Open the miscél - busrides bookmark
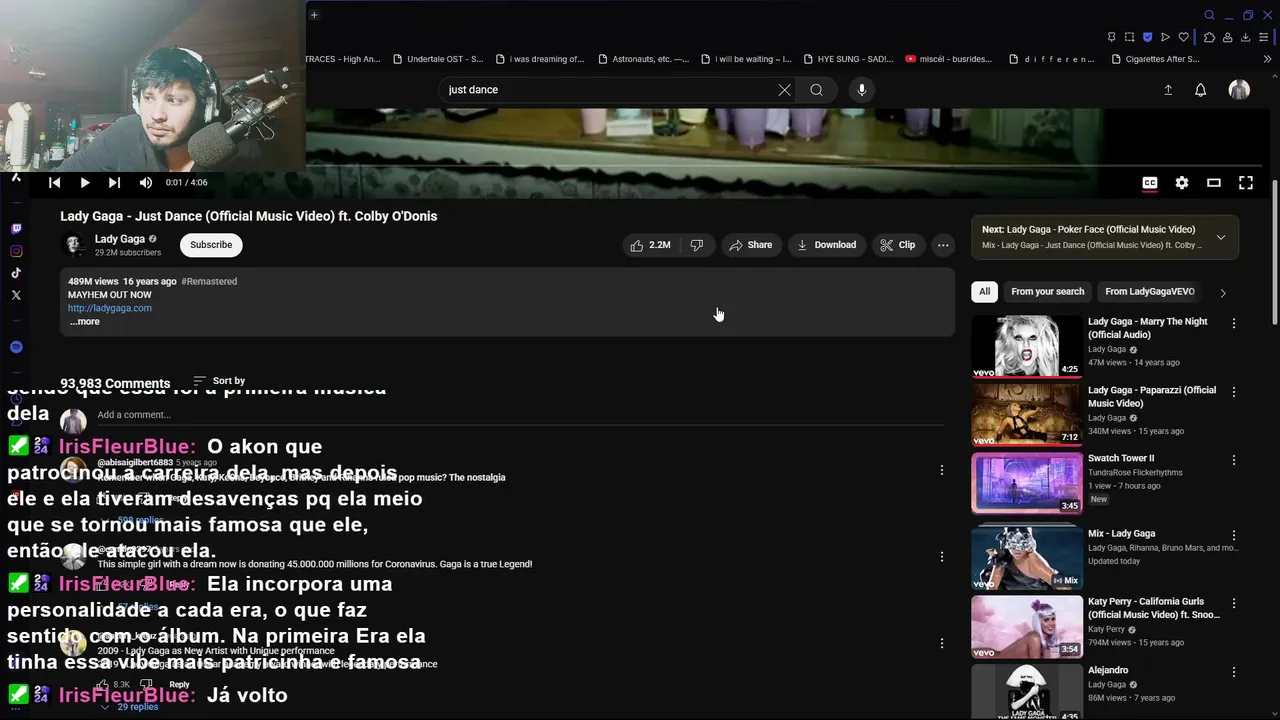1280x720 pixels. 948,59
